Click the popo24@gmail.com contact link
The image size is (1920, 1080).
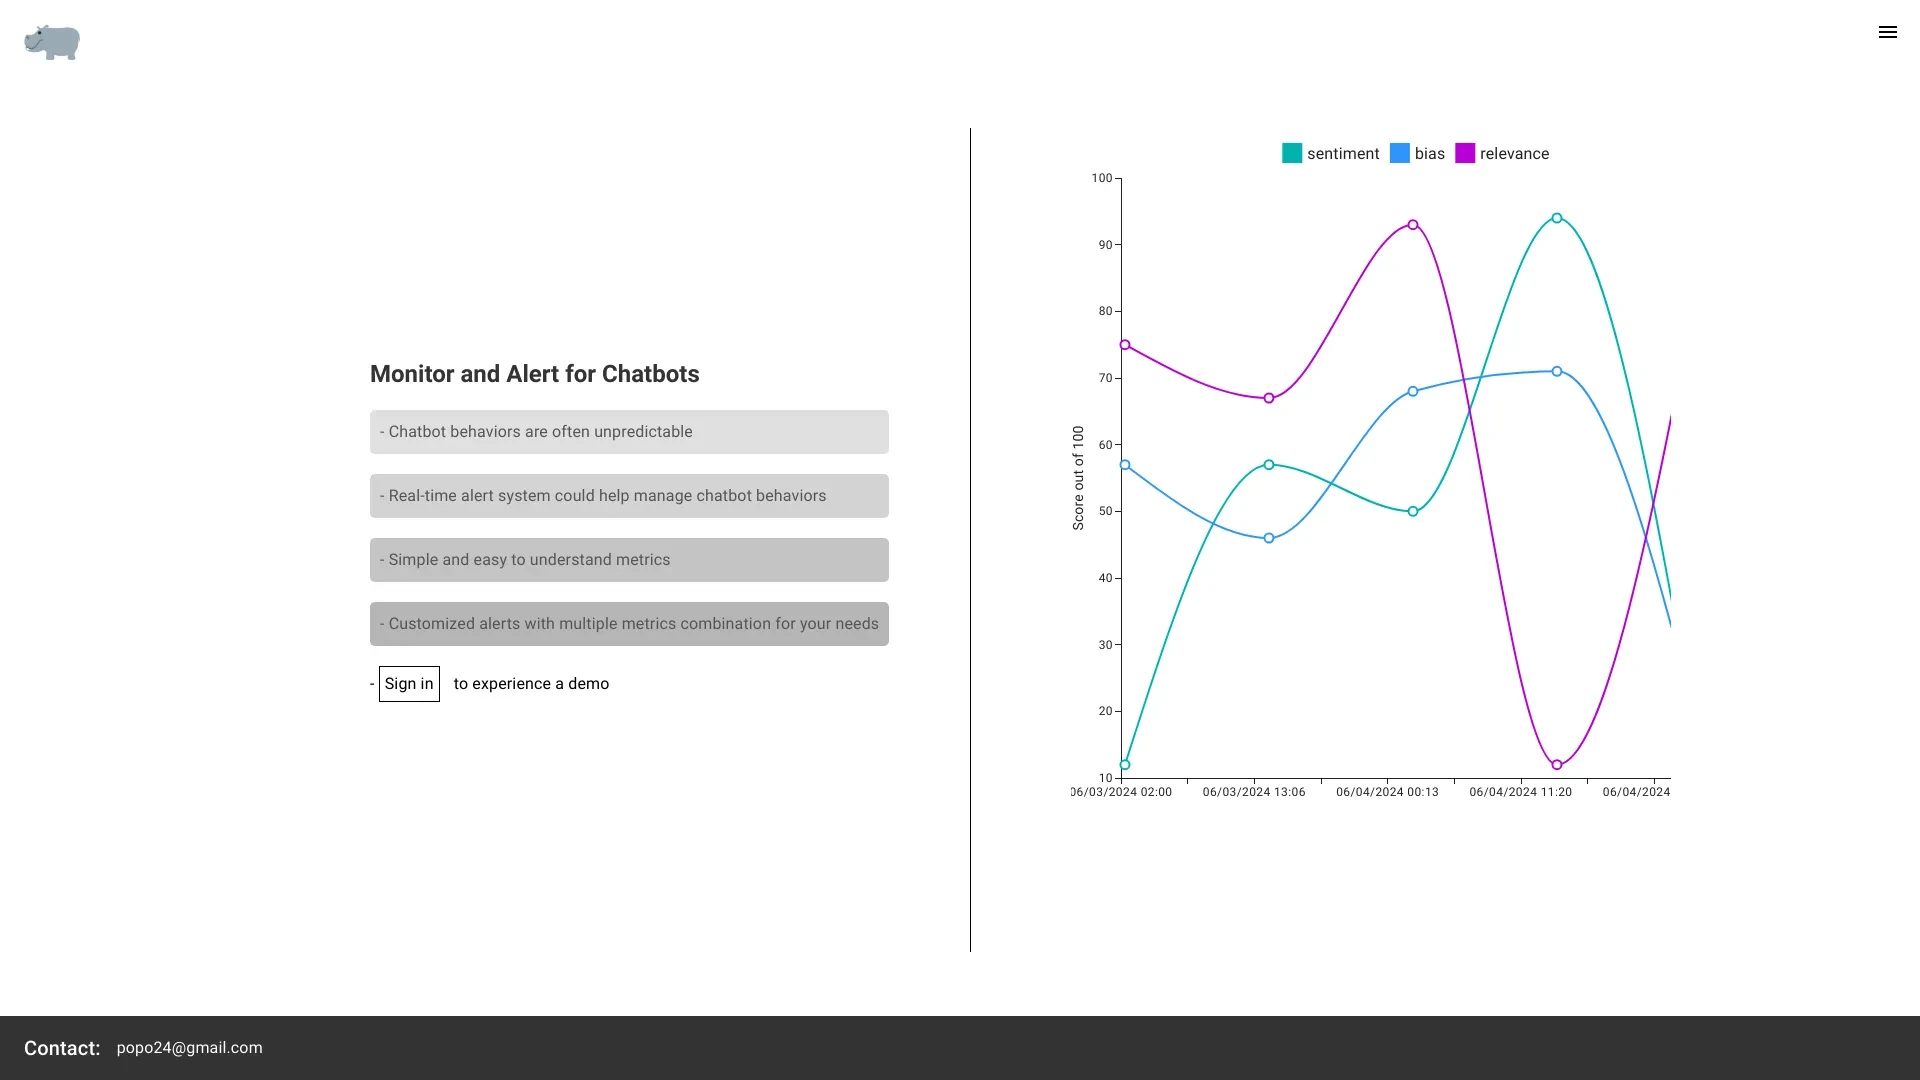click(x=189, y=1048)
